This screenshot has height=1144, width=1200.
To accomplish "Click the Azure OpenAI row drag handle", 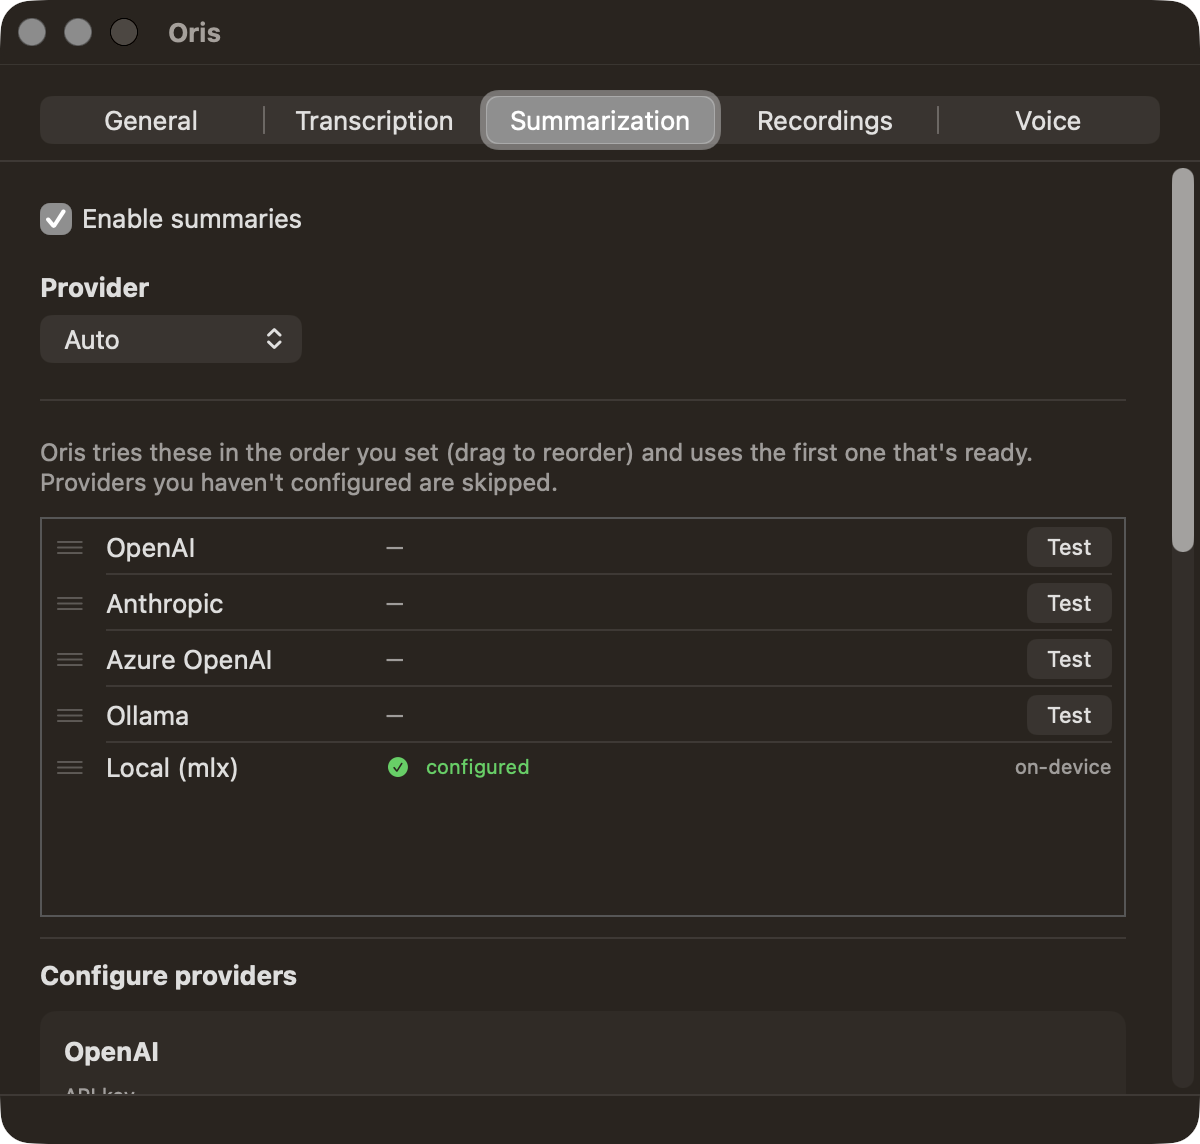I will pos(70,659).
